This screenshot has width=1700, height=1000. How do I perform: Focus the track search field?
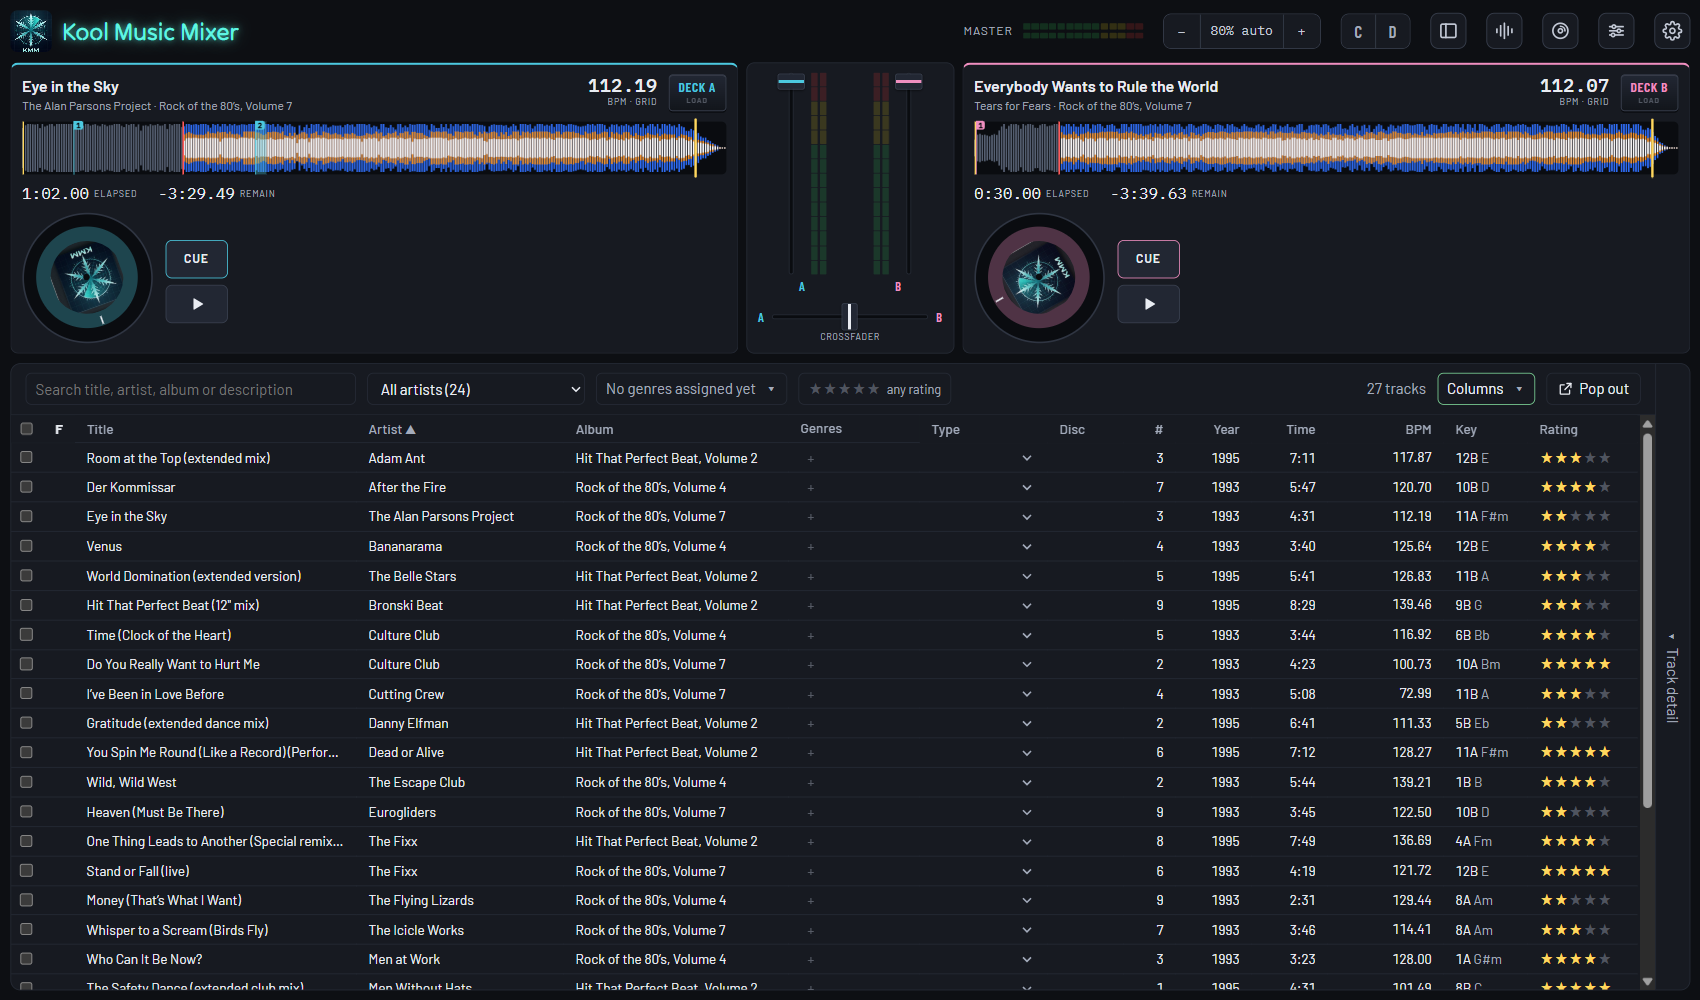pyautogui.click(x=189, y=389)
